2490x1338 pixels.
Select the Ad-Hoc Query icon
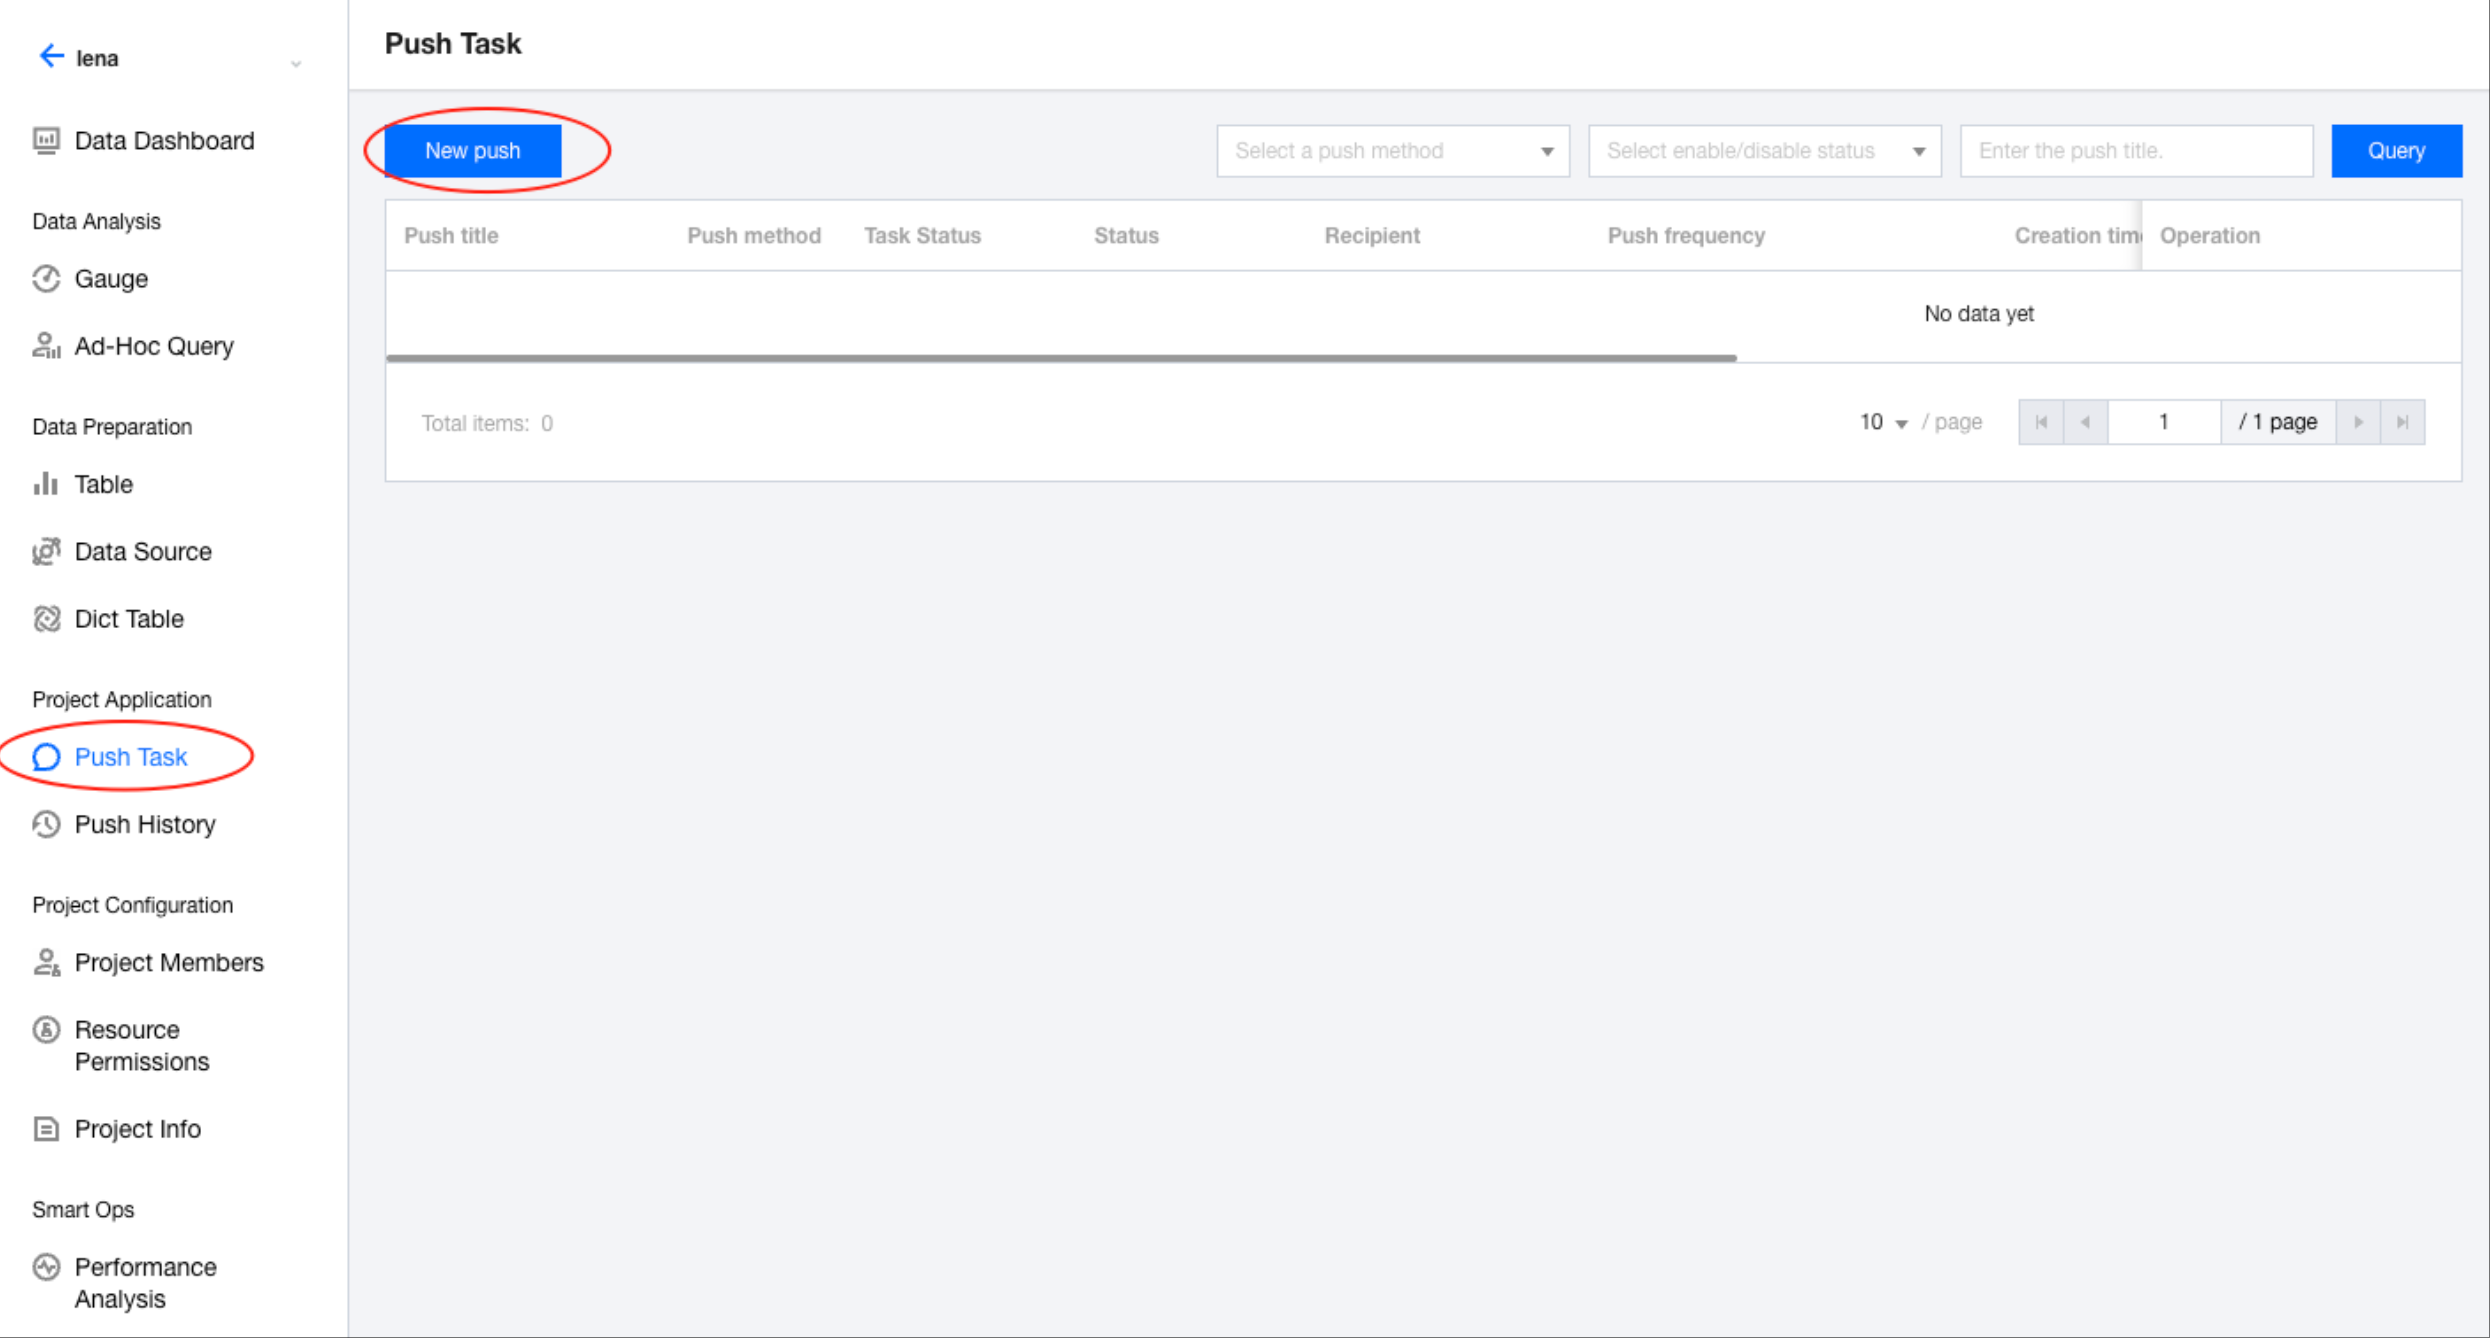pyautogui.click(x=46, y=346)
